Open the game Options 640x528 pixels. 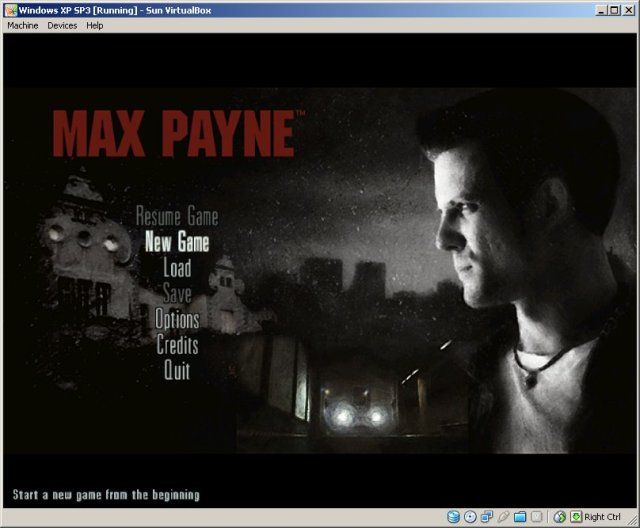point(176,320)
